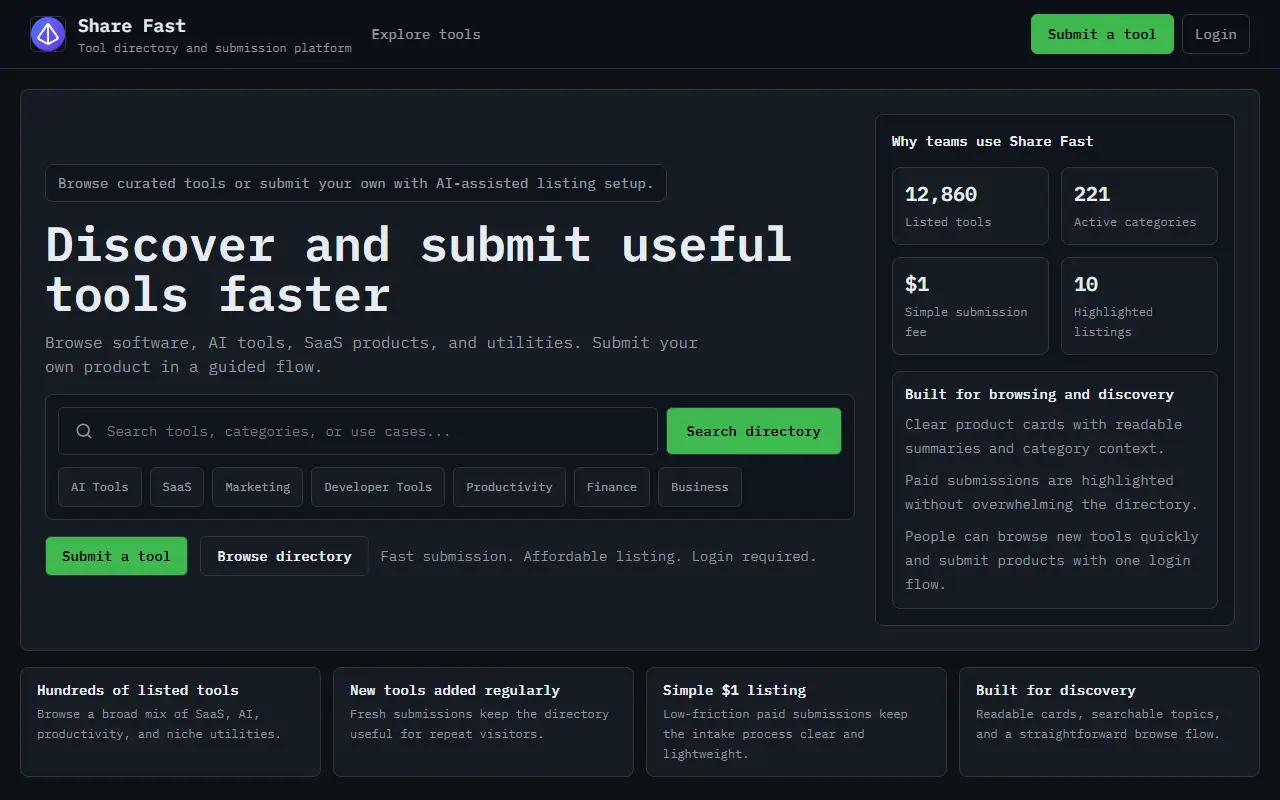
Task: Open the Browse directory button
Action: (x=284, y=556)
